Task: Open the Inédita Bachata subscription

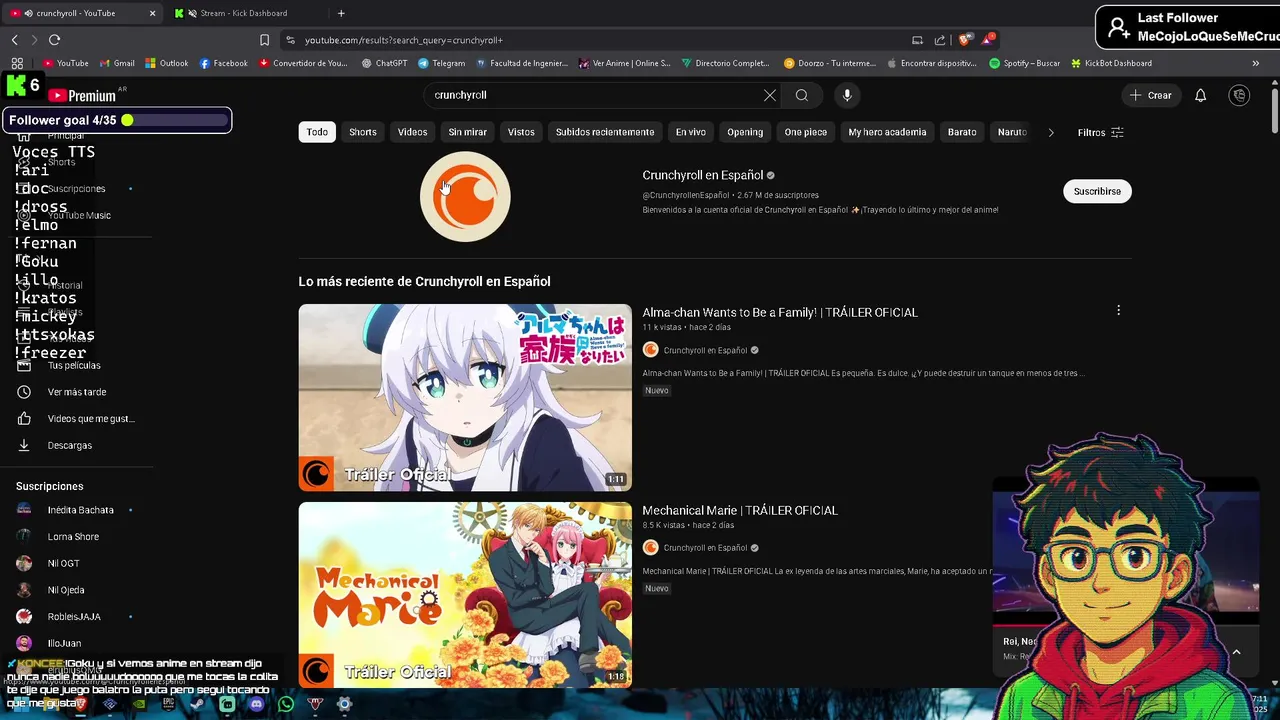Action: [x=76, y=510]
